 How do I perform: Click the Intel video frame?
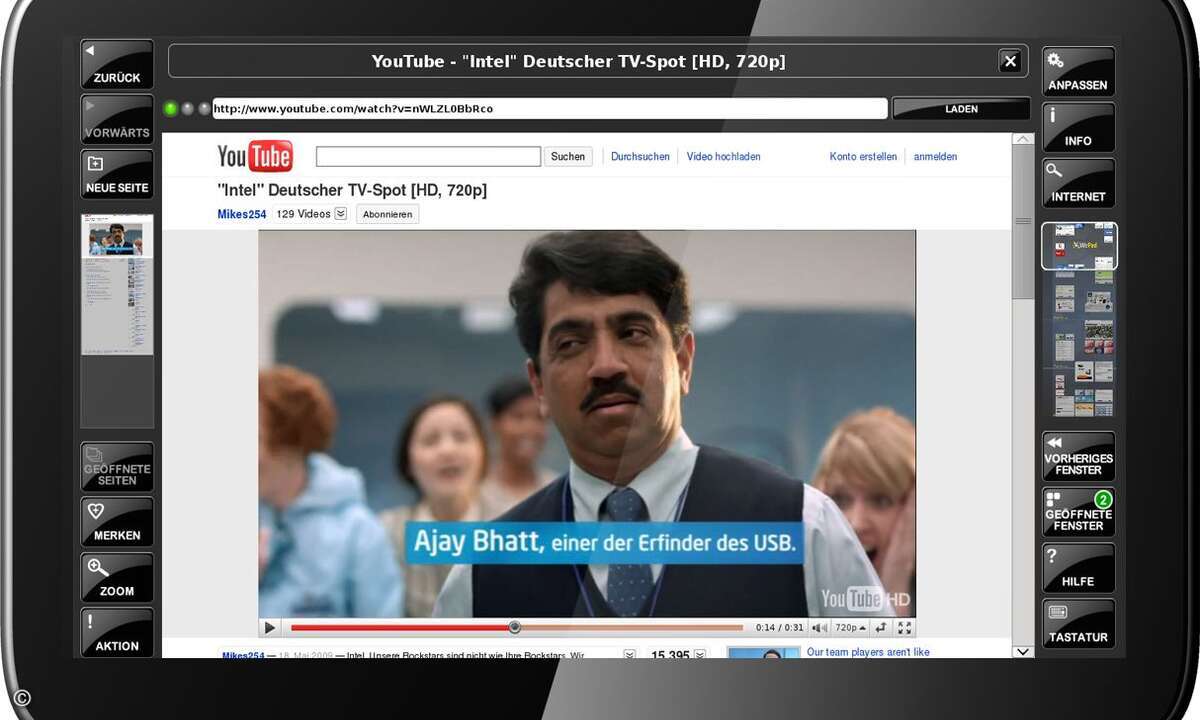(587, 424)
